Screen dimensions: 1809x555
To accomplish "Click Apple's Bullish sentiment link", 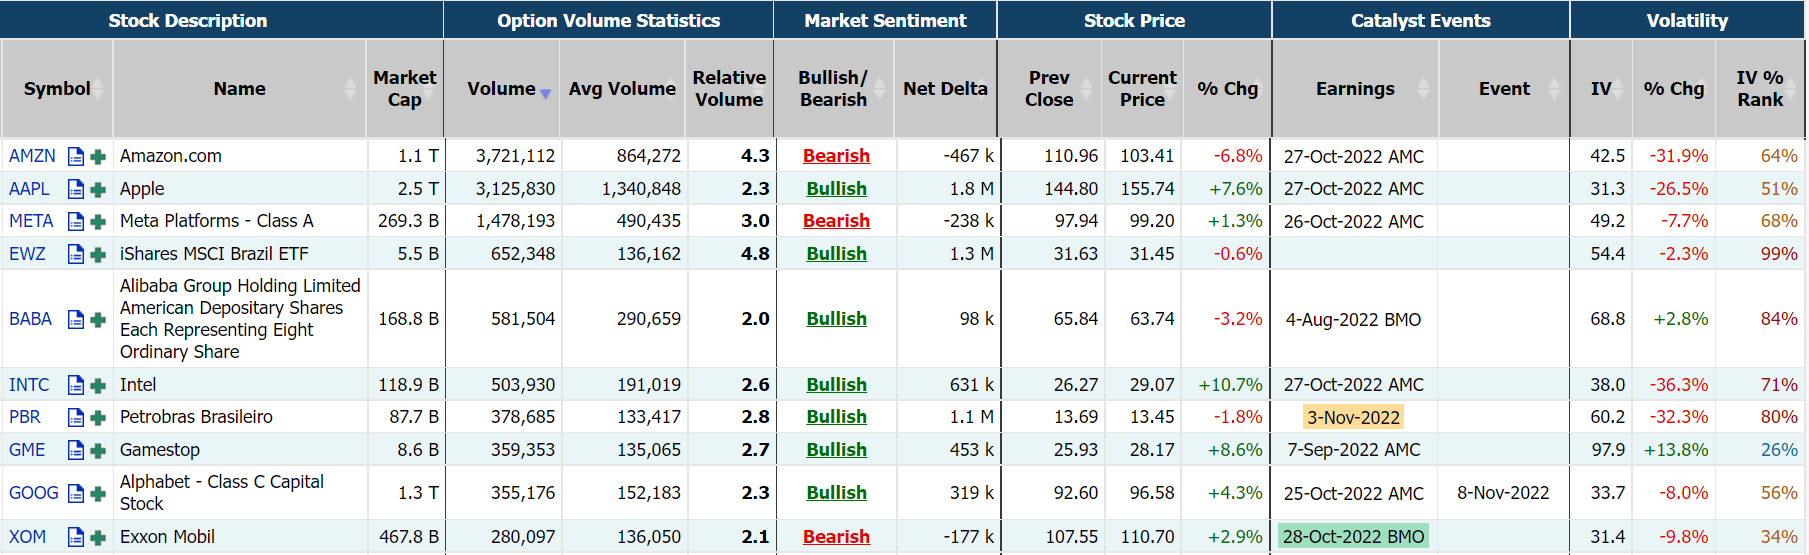I will (x=836, y=189).
